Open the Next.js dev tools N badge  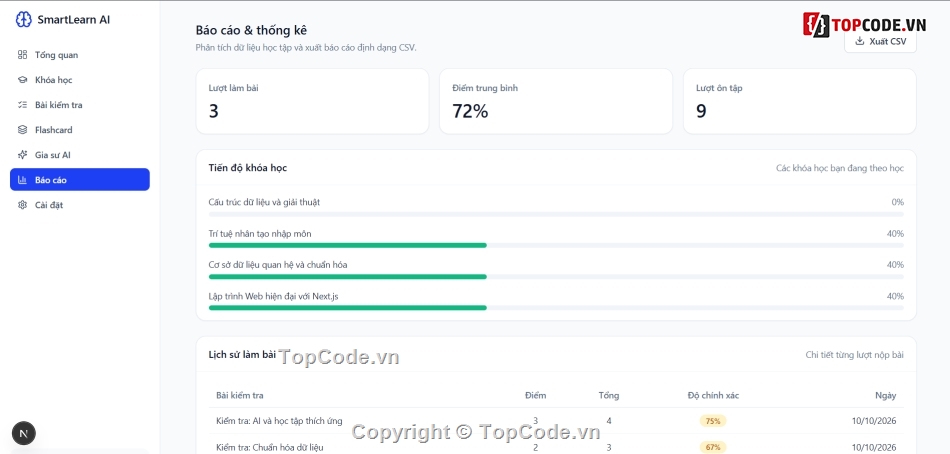pyautogui.click(x=24, y=433)
